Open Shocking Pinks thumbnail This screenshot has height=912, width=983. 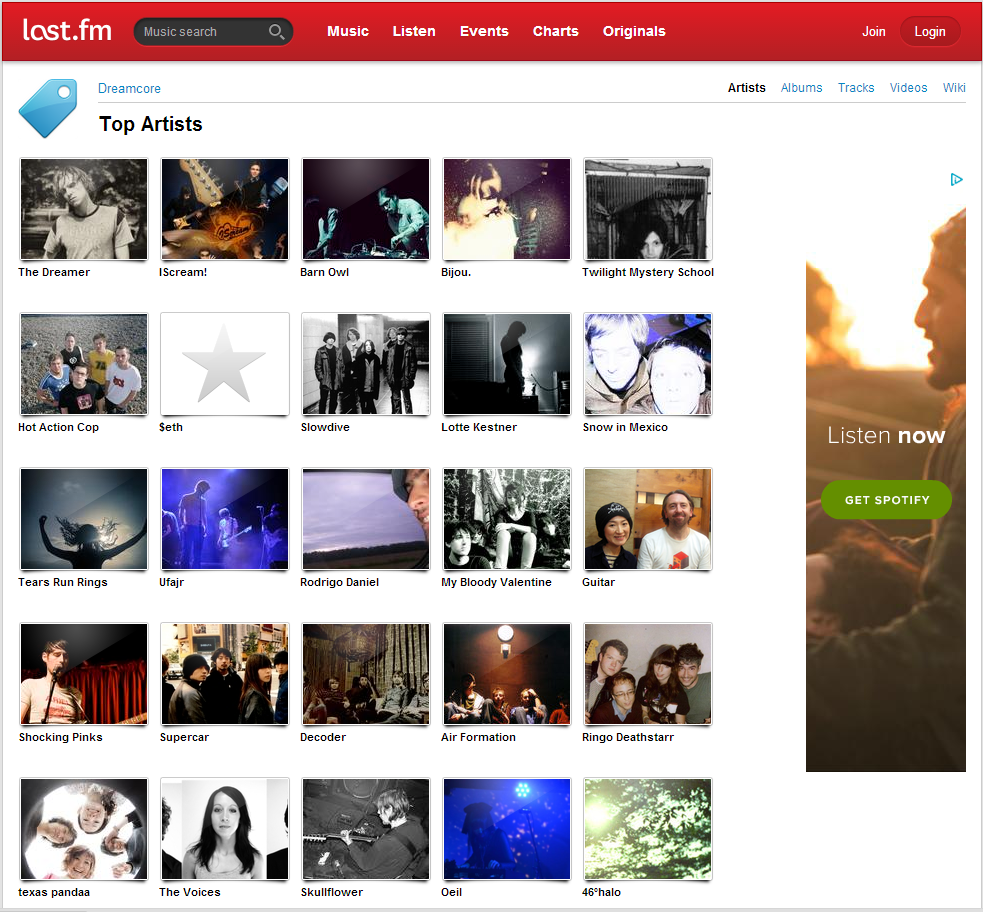pos(84,674)
